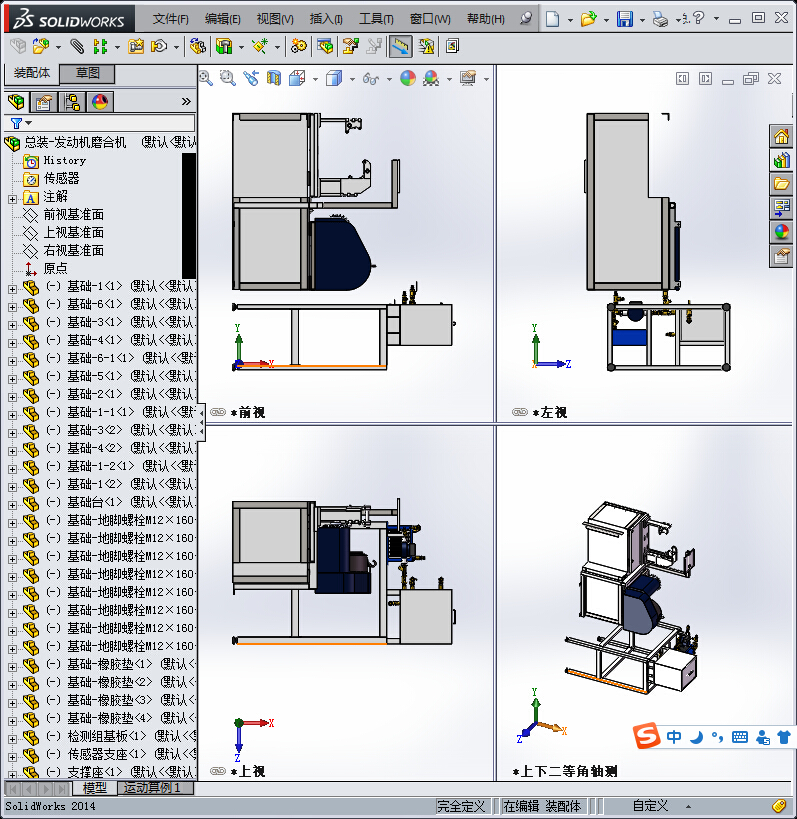Open the 工具(T) menu
This screenshot has height=819, width=797.
pos(376,19)
